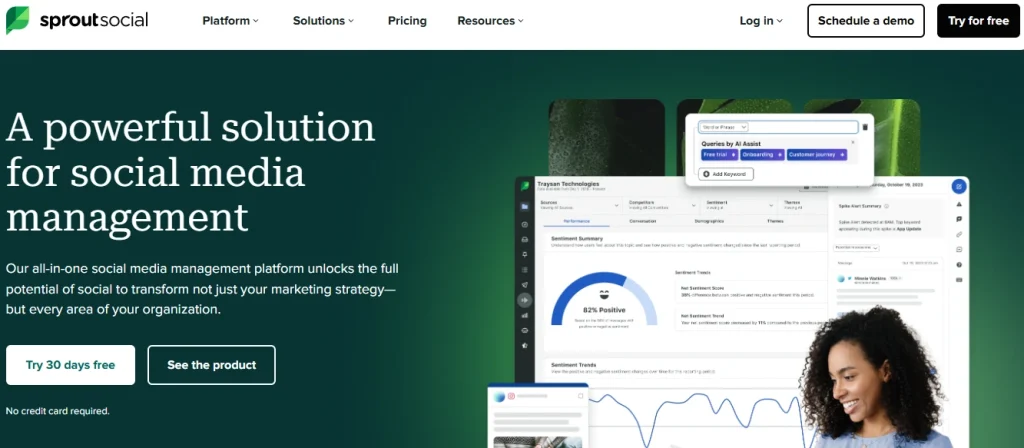Click the plus icon in Add Keyword
Screen dimensions: 1024x448
(x=706, y=174)
